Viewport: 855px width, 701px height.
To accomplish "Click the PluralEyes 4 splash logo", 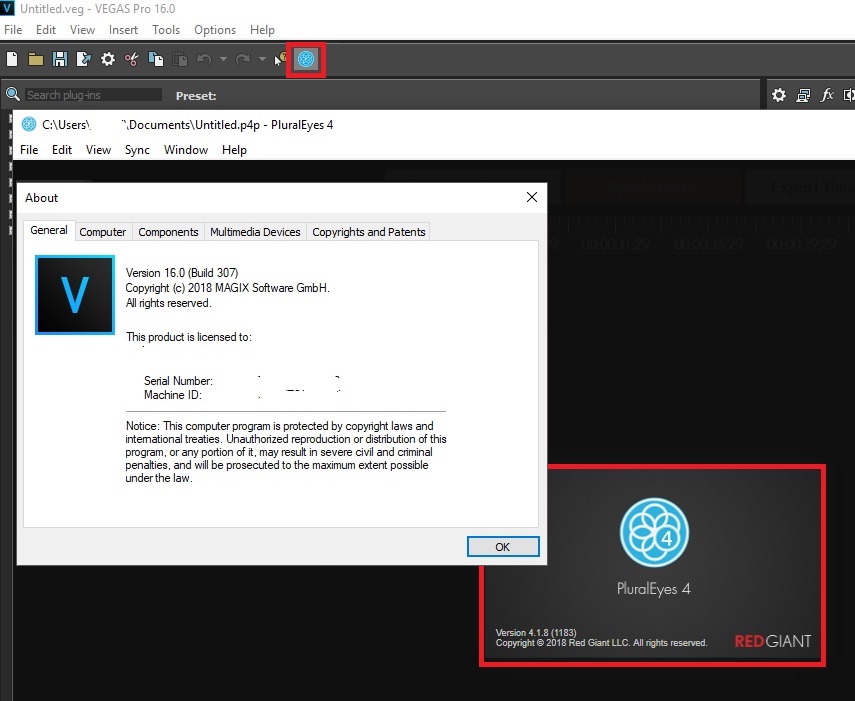I will click(x=654, y=533).
